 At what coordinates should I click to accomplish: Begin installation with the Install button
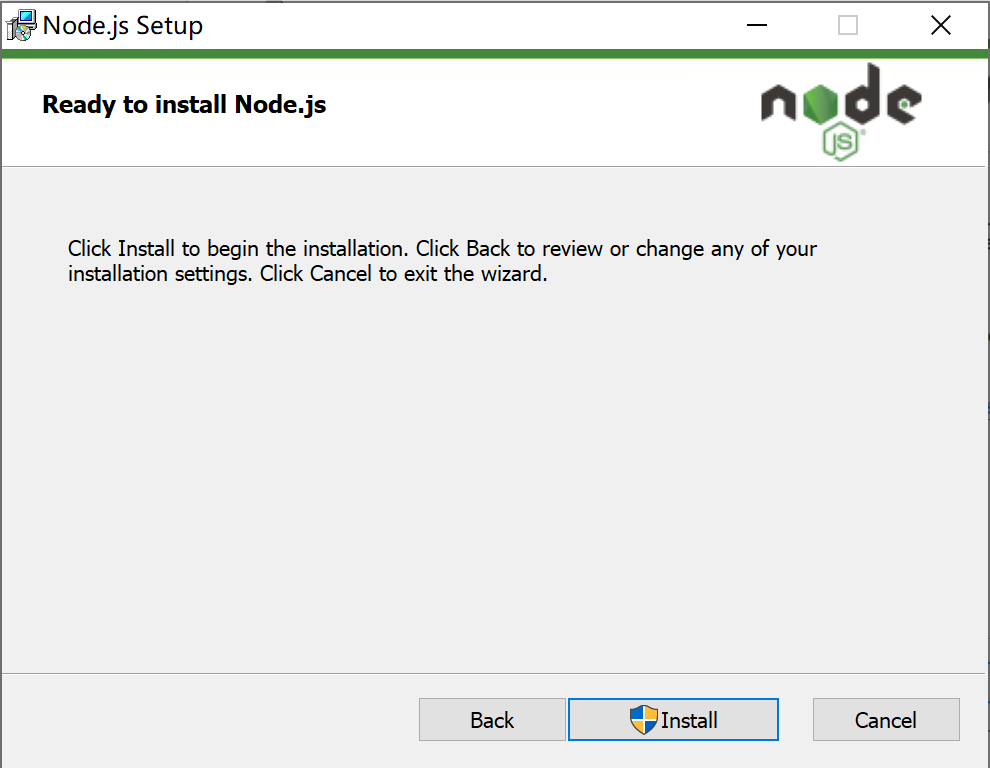pos(673,719)
